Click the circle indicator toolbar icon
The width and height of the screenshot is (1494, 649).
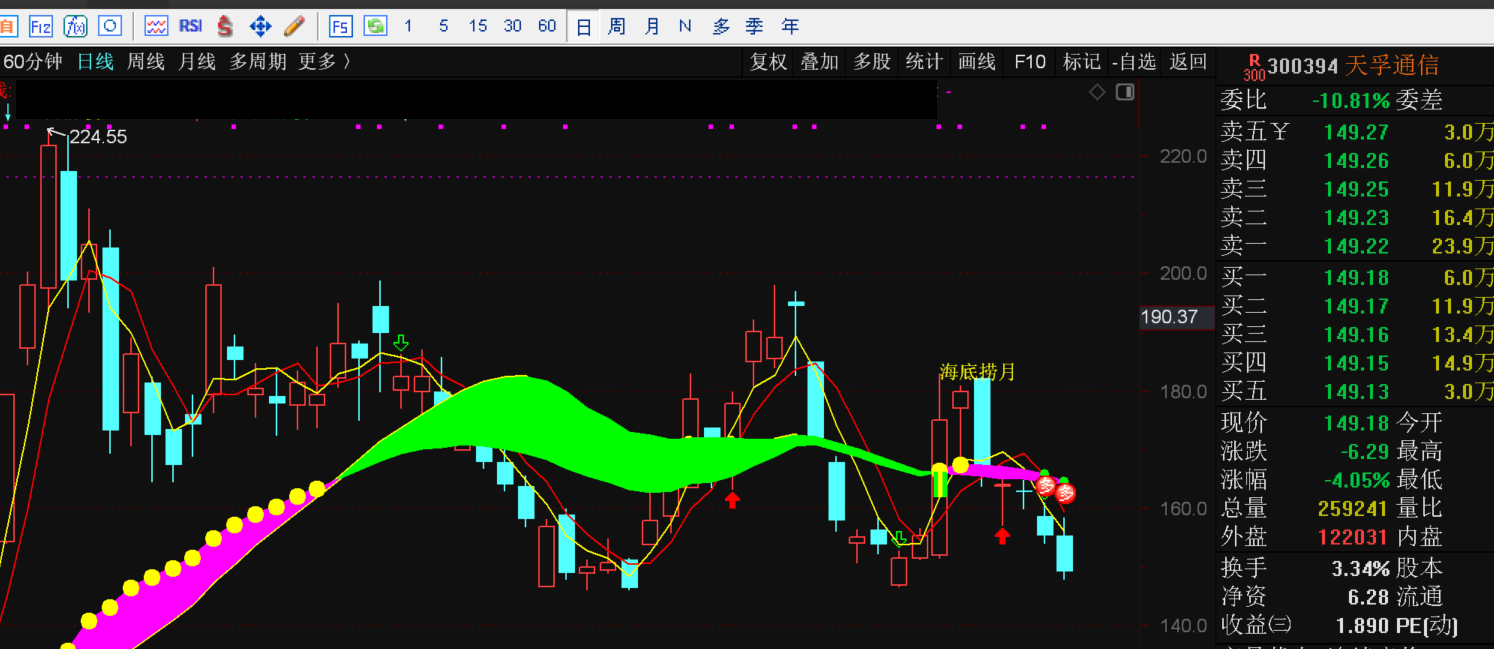[110, 26]
